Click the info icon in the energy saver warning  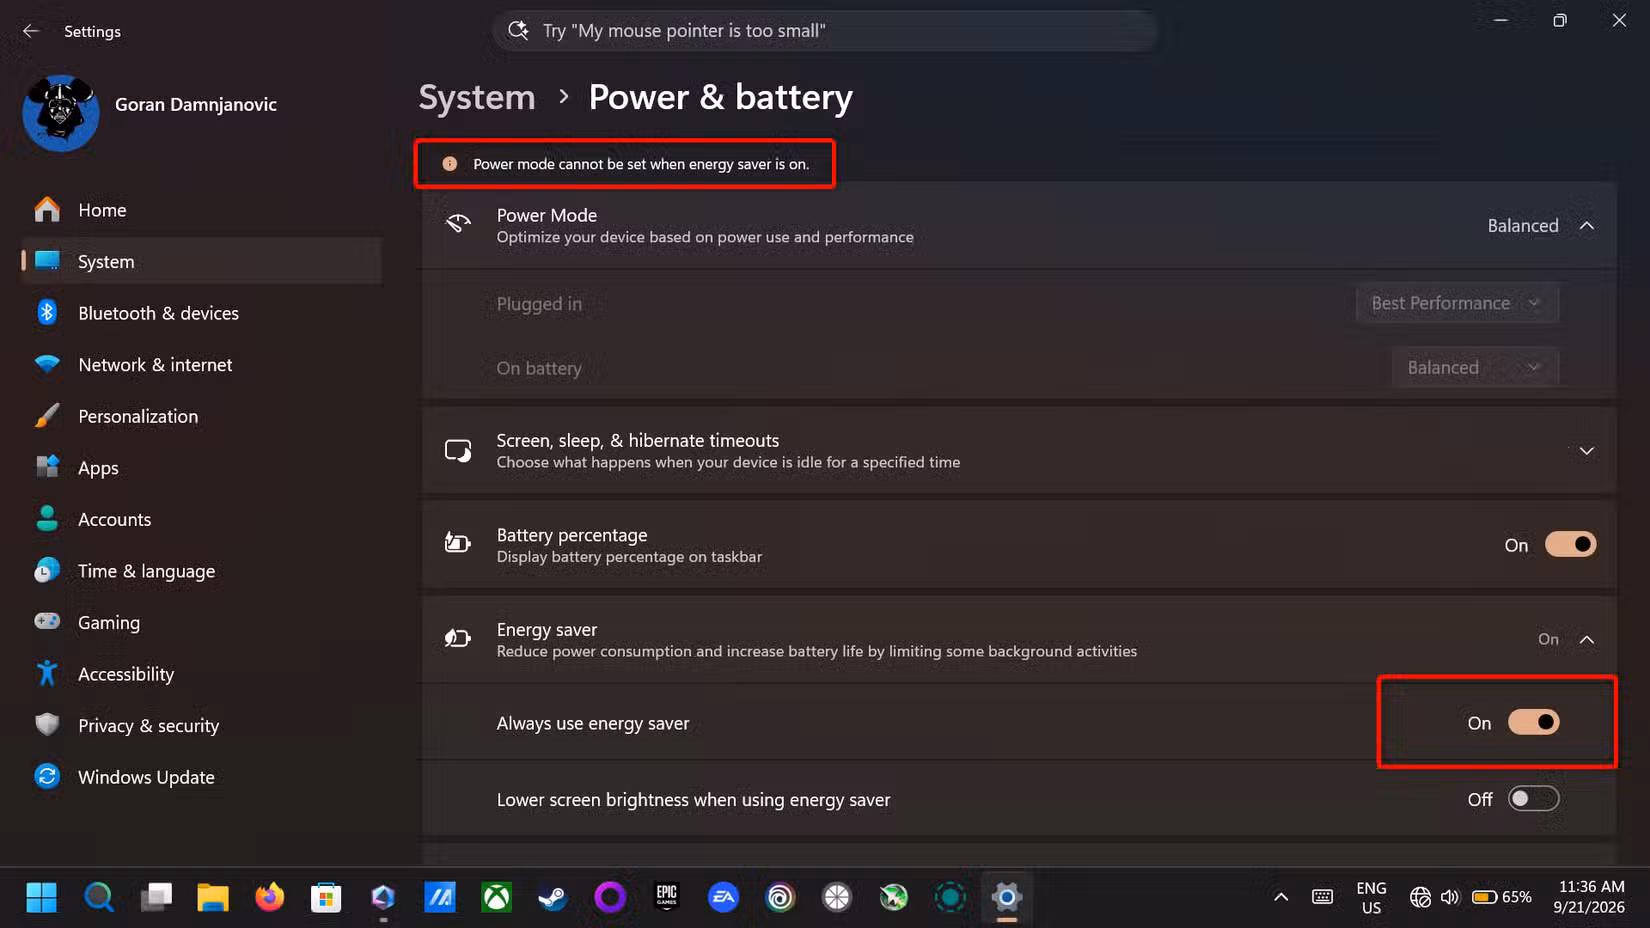tap(450, 164)
